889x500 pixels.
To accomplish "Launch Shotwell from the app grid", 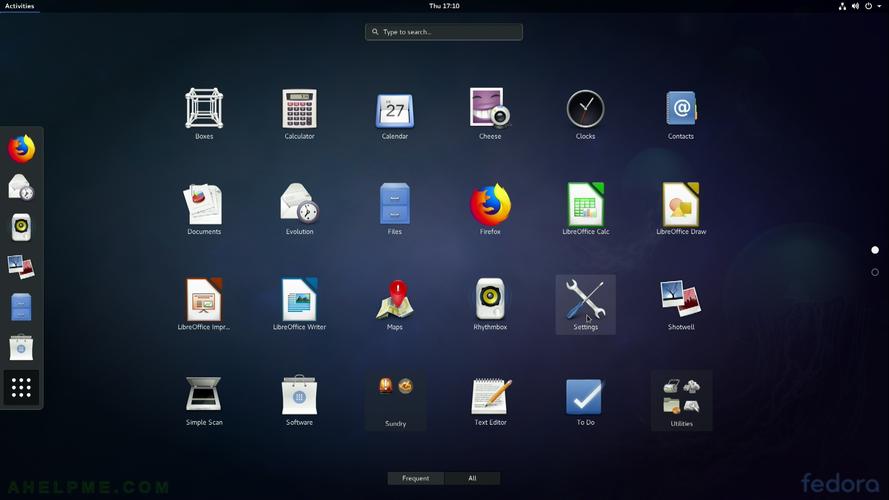I will pos(680,304).
